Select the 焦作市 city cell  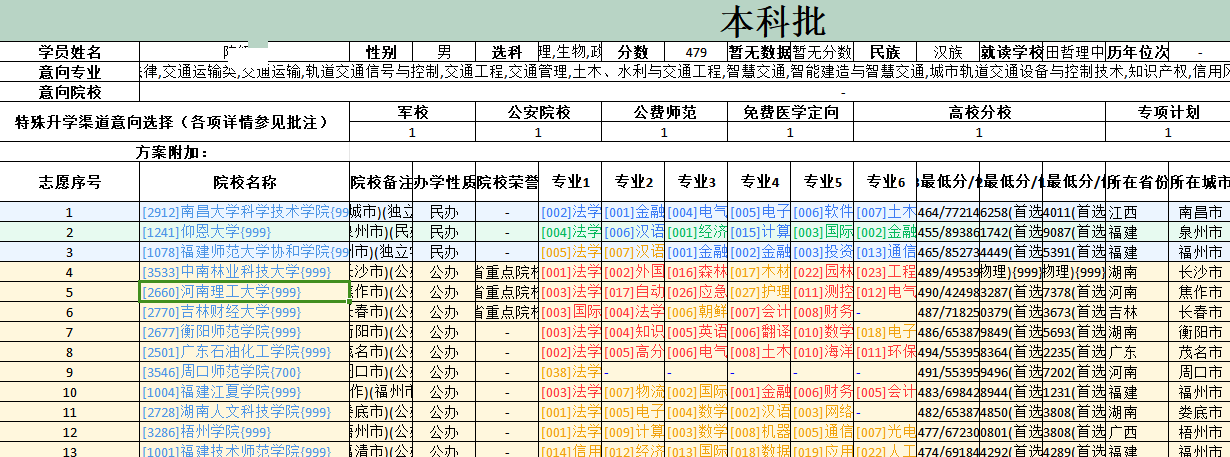point(1199,292)
